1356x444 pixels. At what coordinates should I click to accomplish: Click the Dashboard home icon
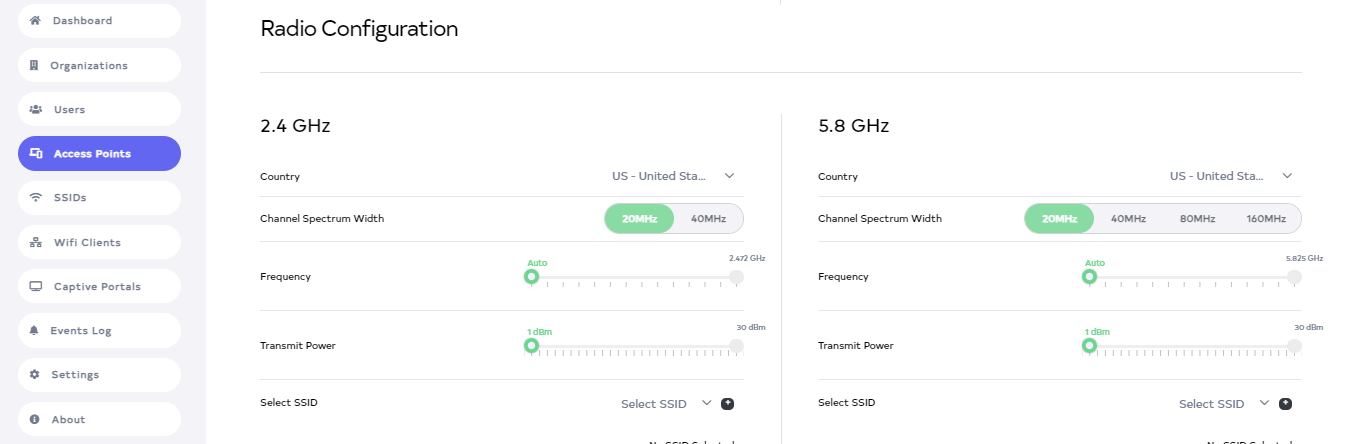tap(35, 21)
